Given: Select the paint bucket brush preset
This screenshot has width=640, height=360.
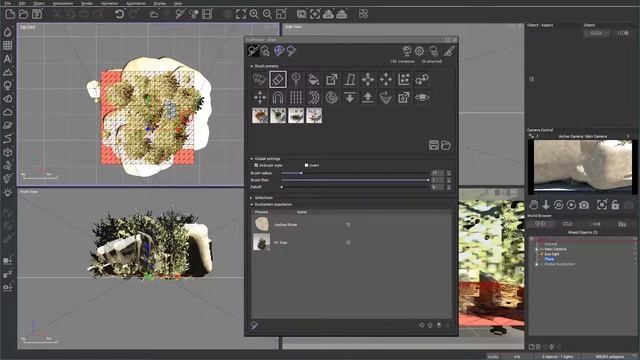Looking at the screenshot, I should coord(314,79).
